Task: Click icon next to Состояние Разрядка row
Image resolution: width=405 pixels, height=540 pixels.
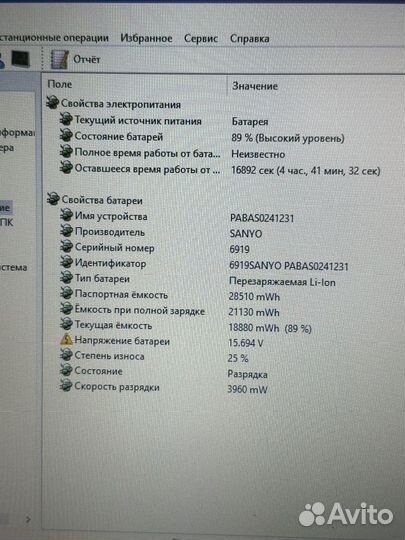Action: [x=66, y=370]
